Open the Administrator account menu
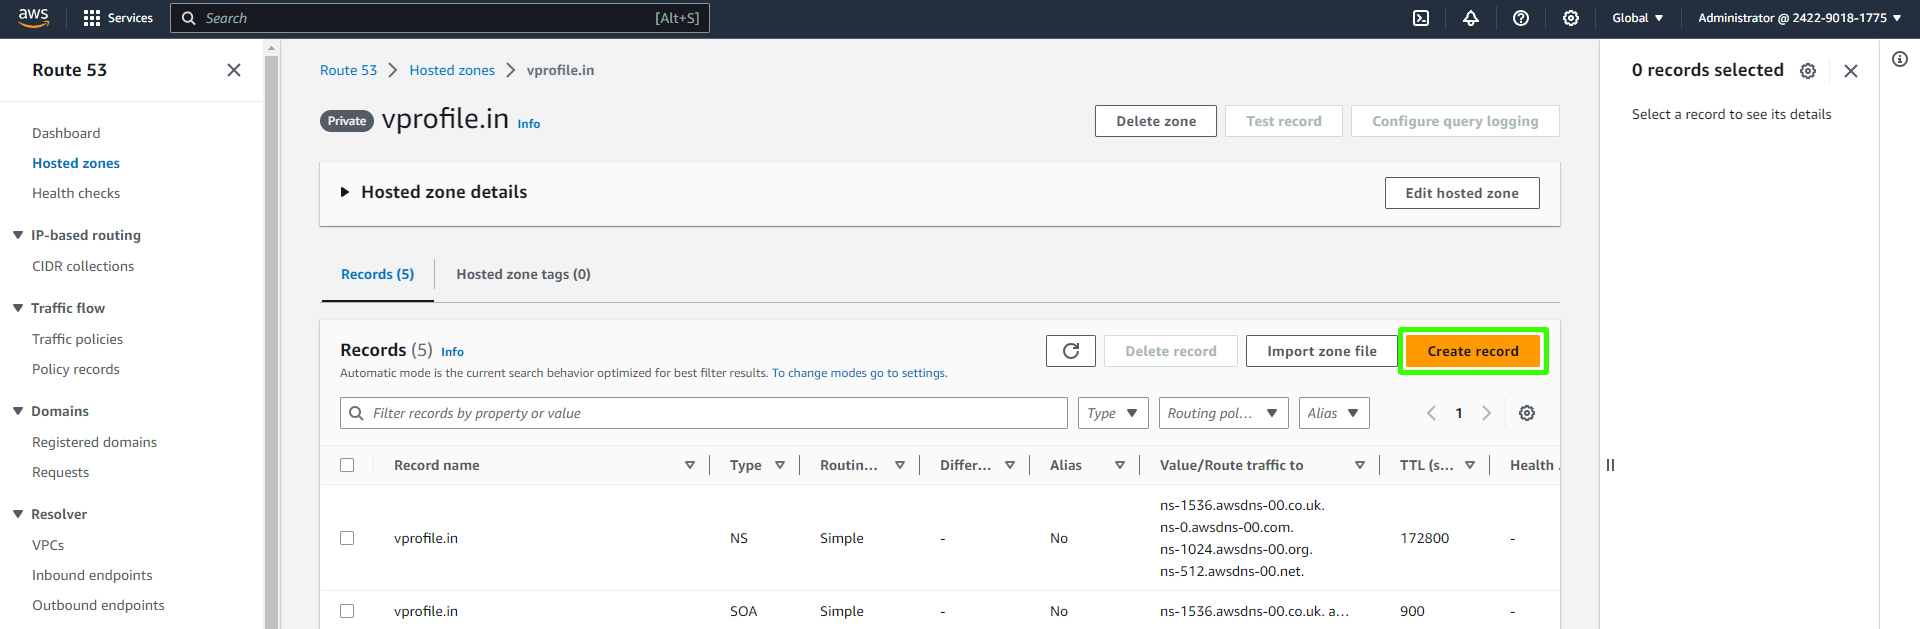 pos(1799,18)
